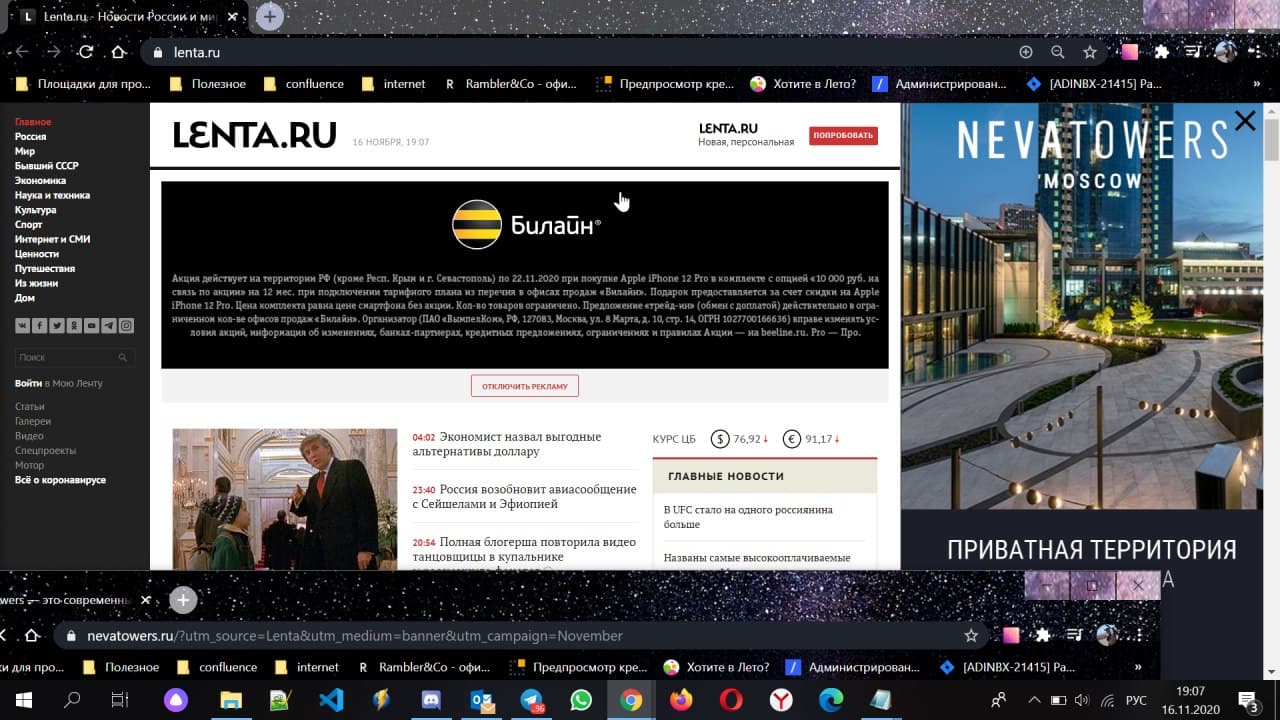Open Площадки для про... bookmarks folder
This screenshot has width=1280, height=720.
point(82,84)
